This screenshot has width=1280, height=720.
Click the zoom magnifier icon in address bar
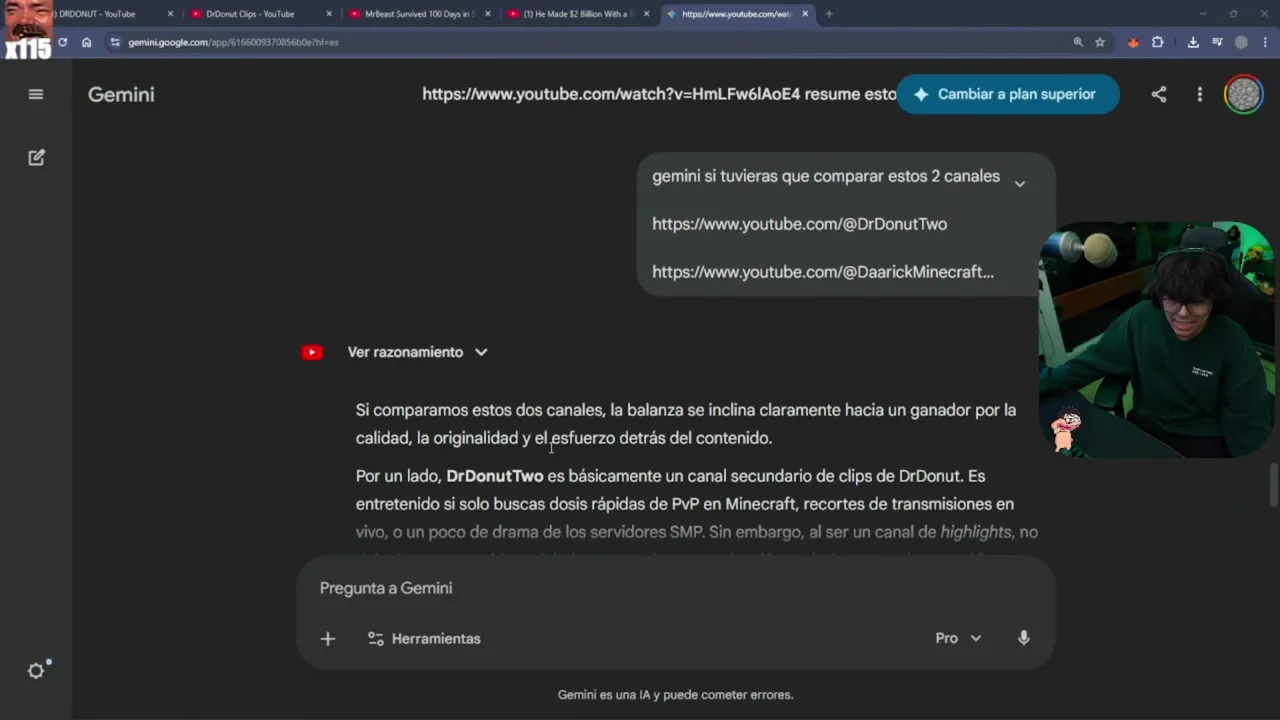1078,42
